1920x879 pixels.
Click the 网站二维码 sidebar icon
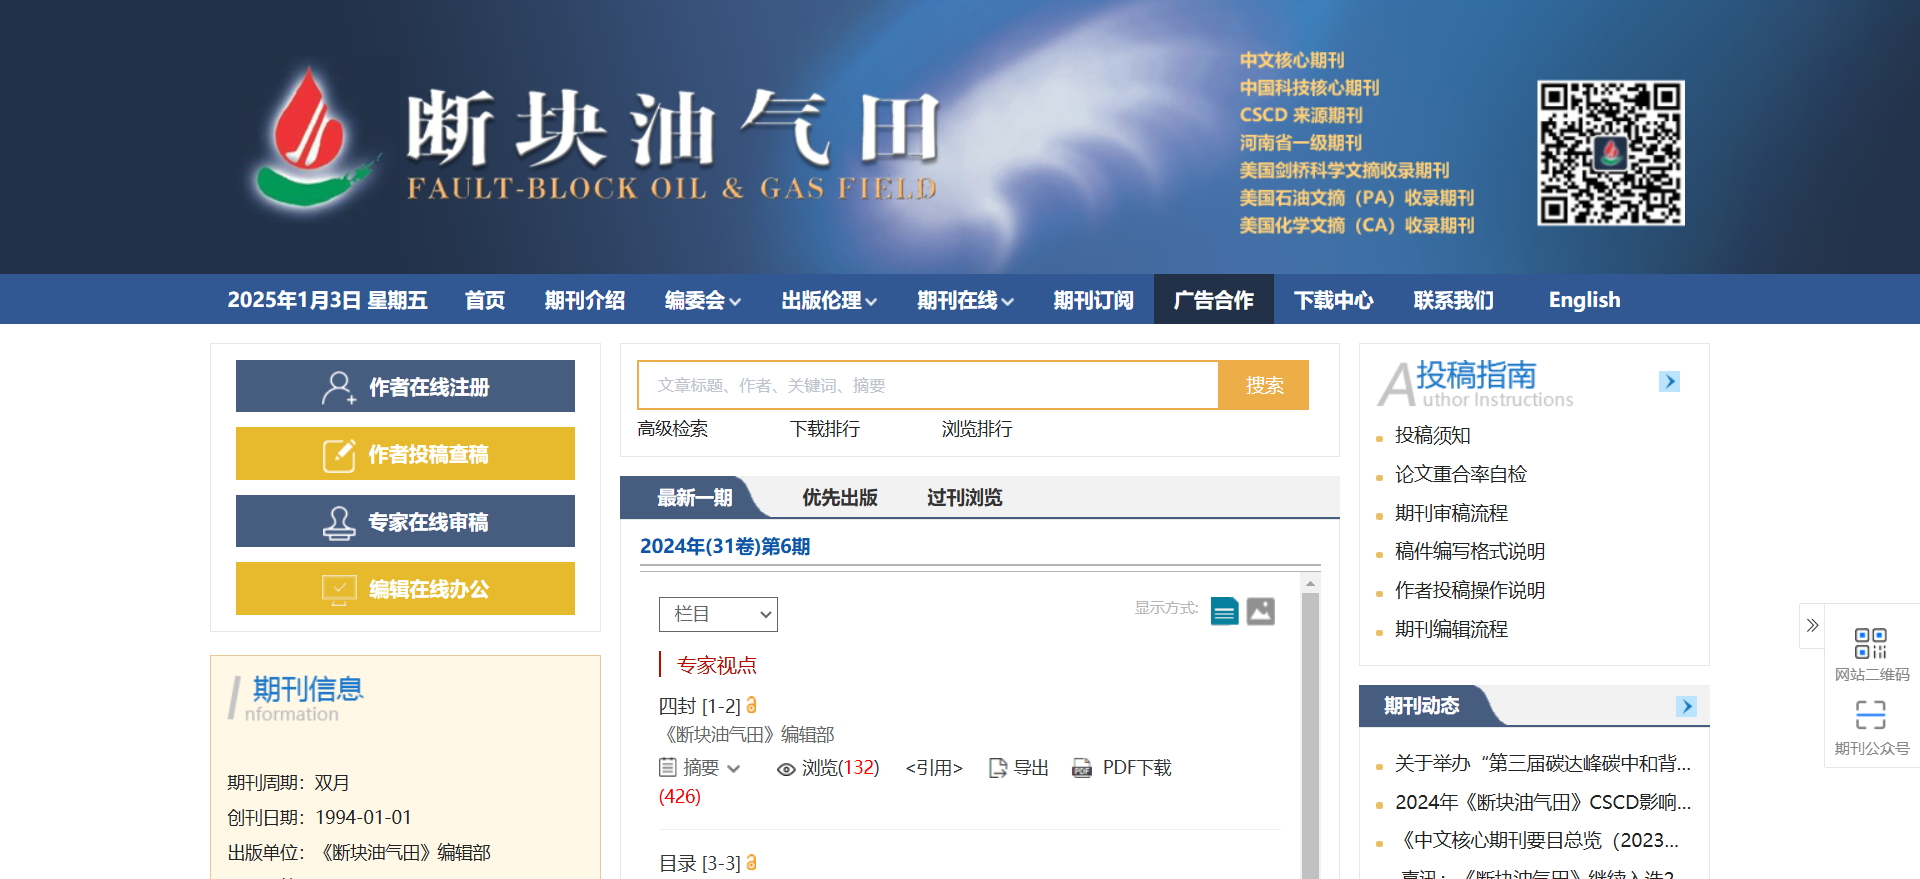pos(1870,643)
